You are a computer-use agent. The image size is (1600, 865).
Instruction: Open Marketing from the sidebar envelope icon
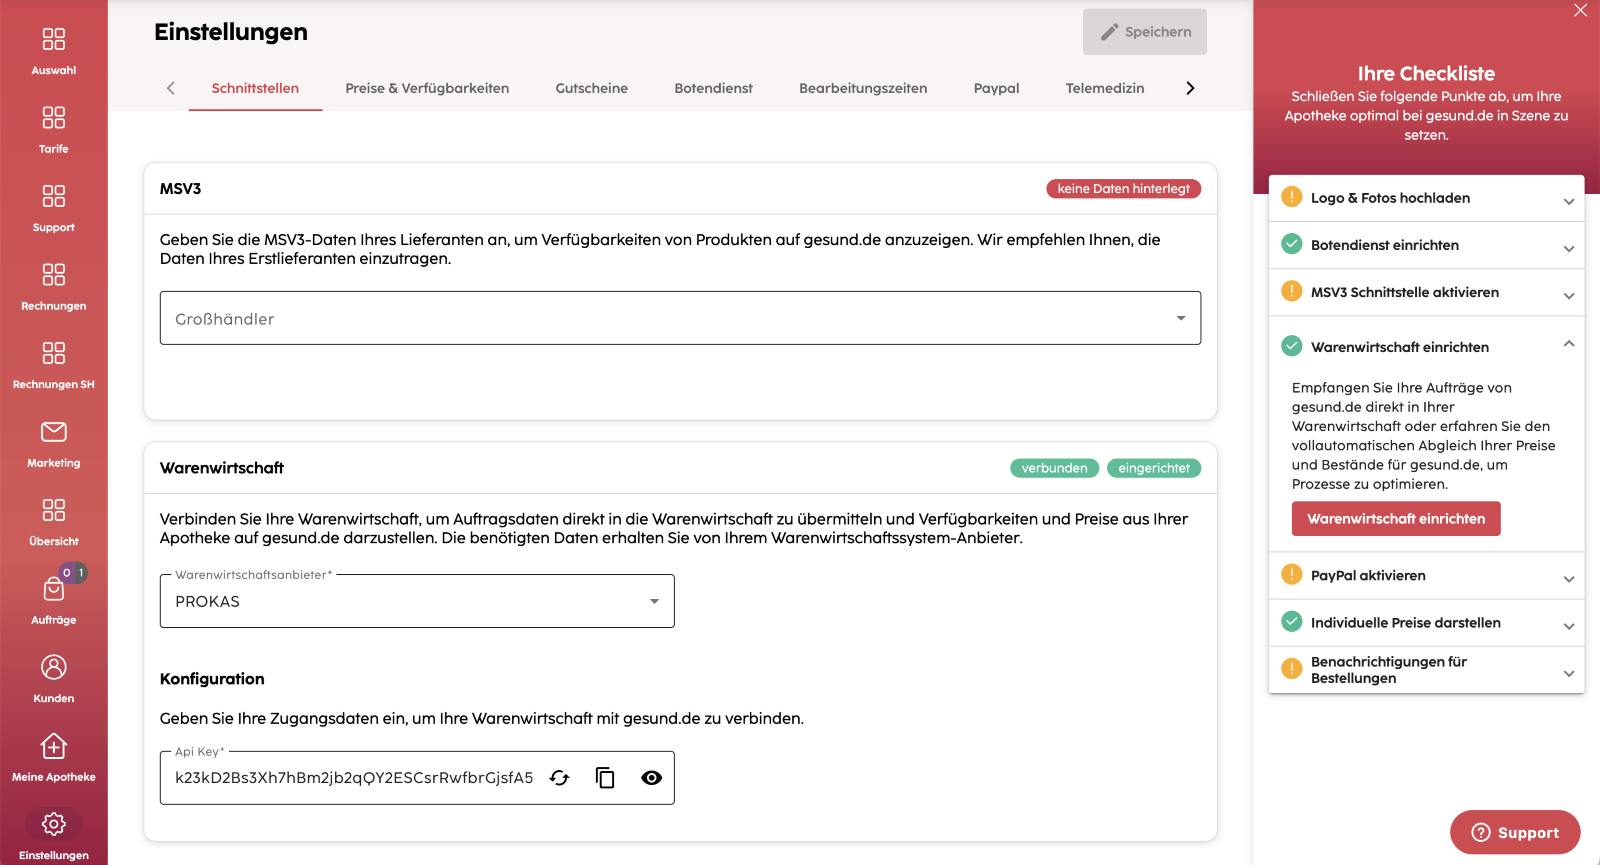54,432
